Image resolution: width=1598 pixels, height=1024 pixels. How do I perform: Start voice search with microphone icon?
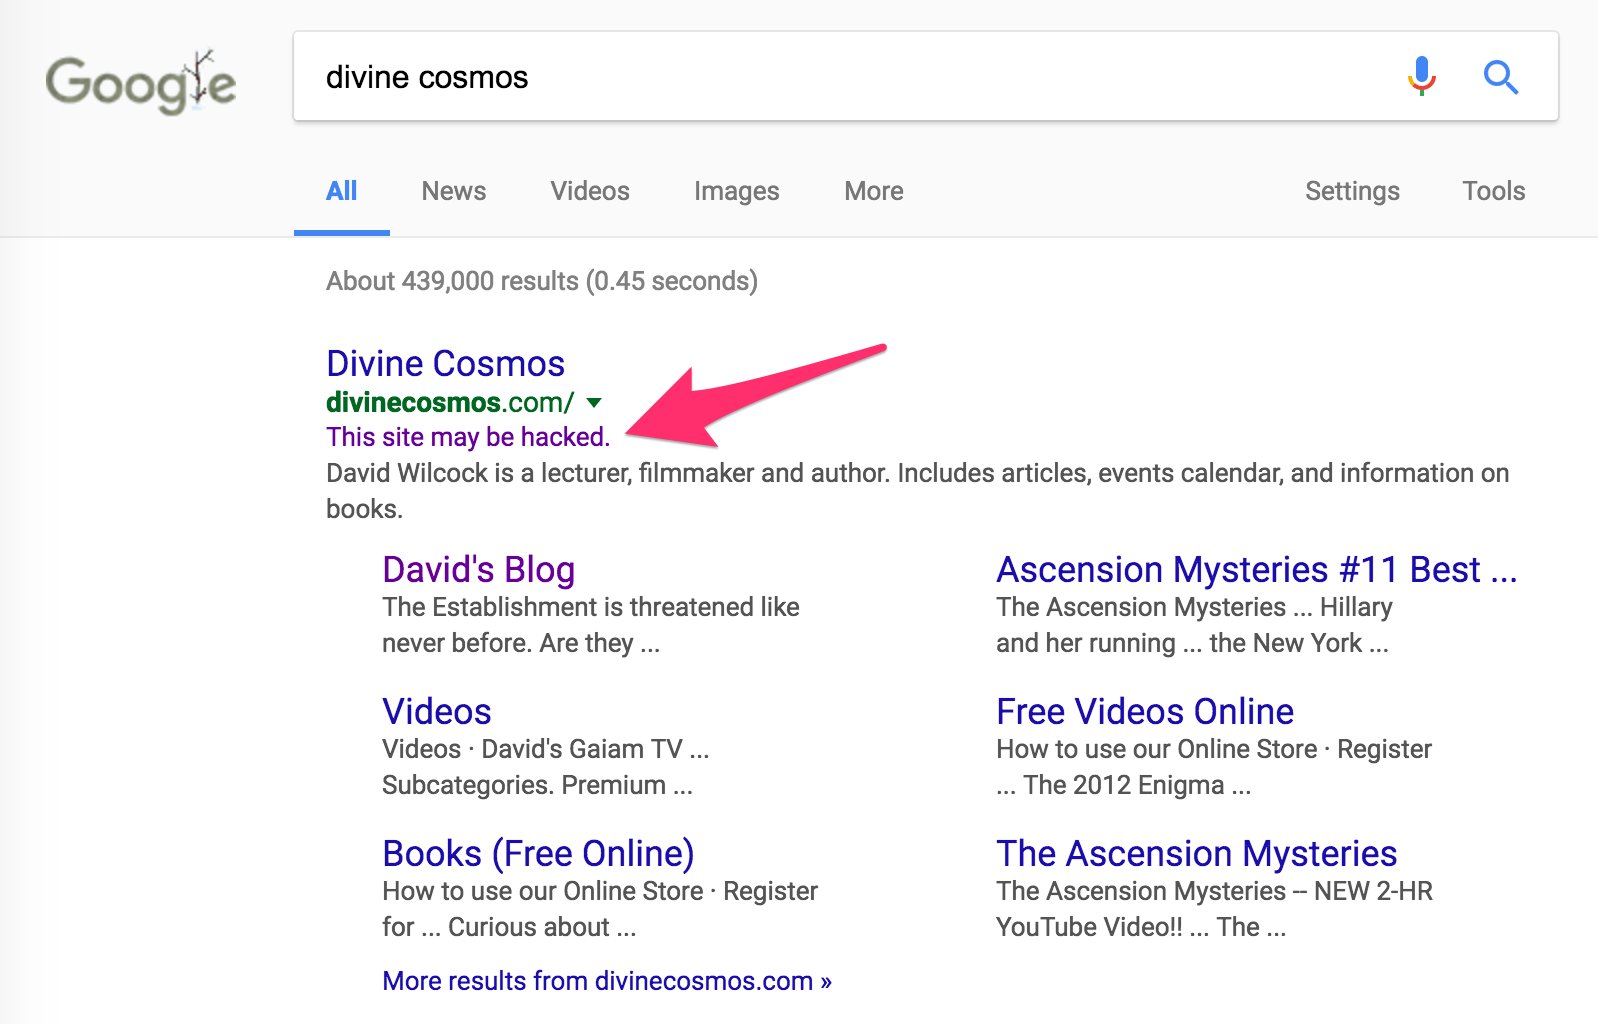tap(1421, 76)
